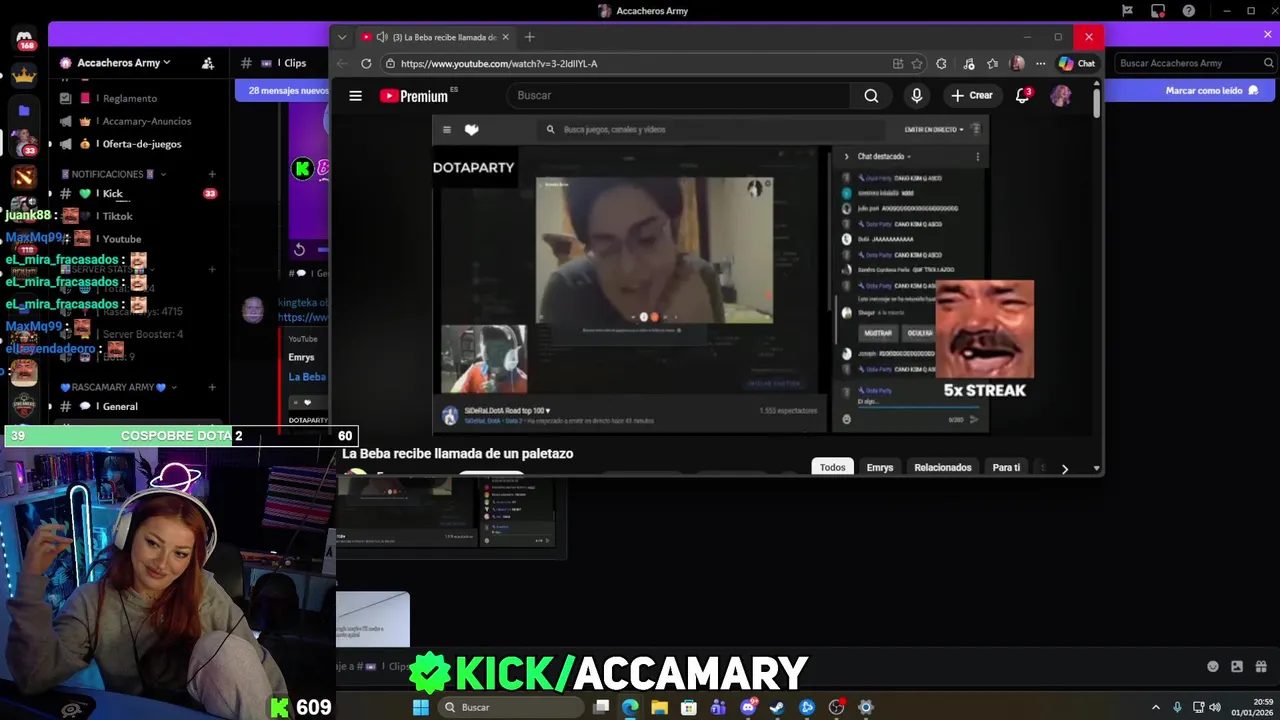Open Discord direct messages home icon
This screenshot has height=720, width=1280.
(24, 40)
